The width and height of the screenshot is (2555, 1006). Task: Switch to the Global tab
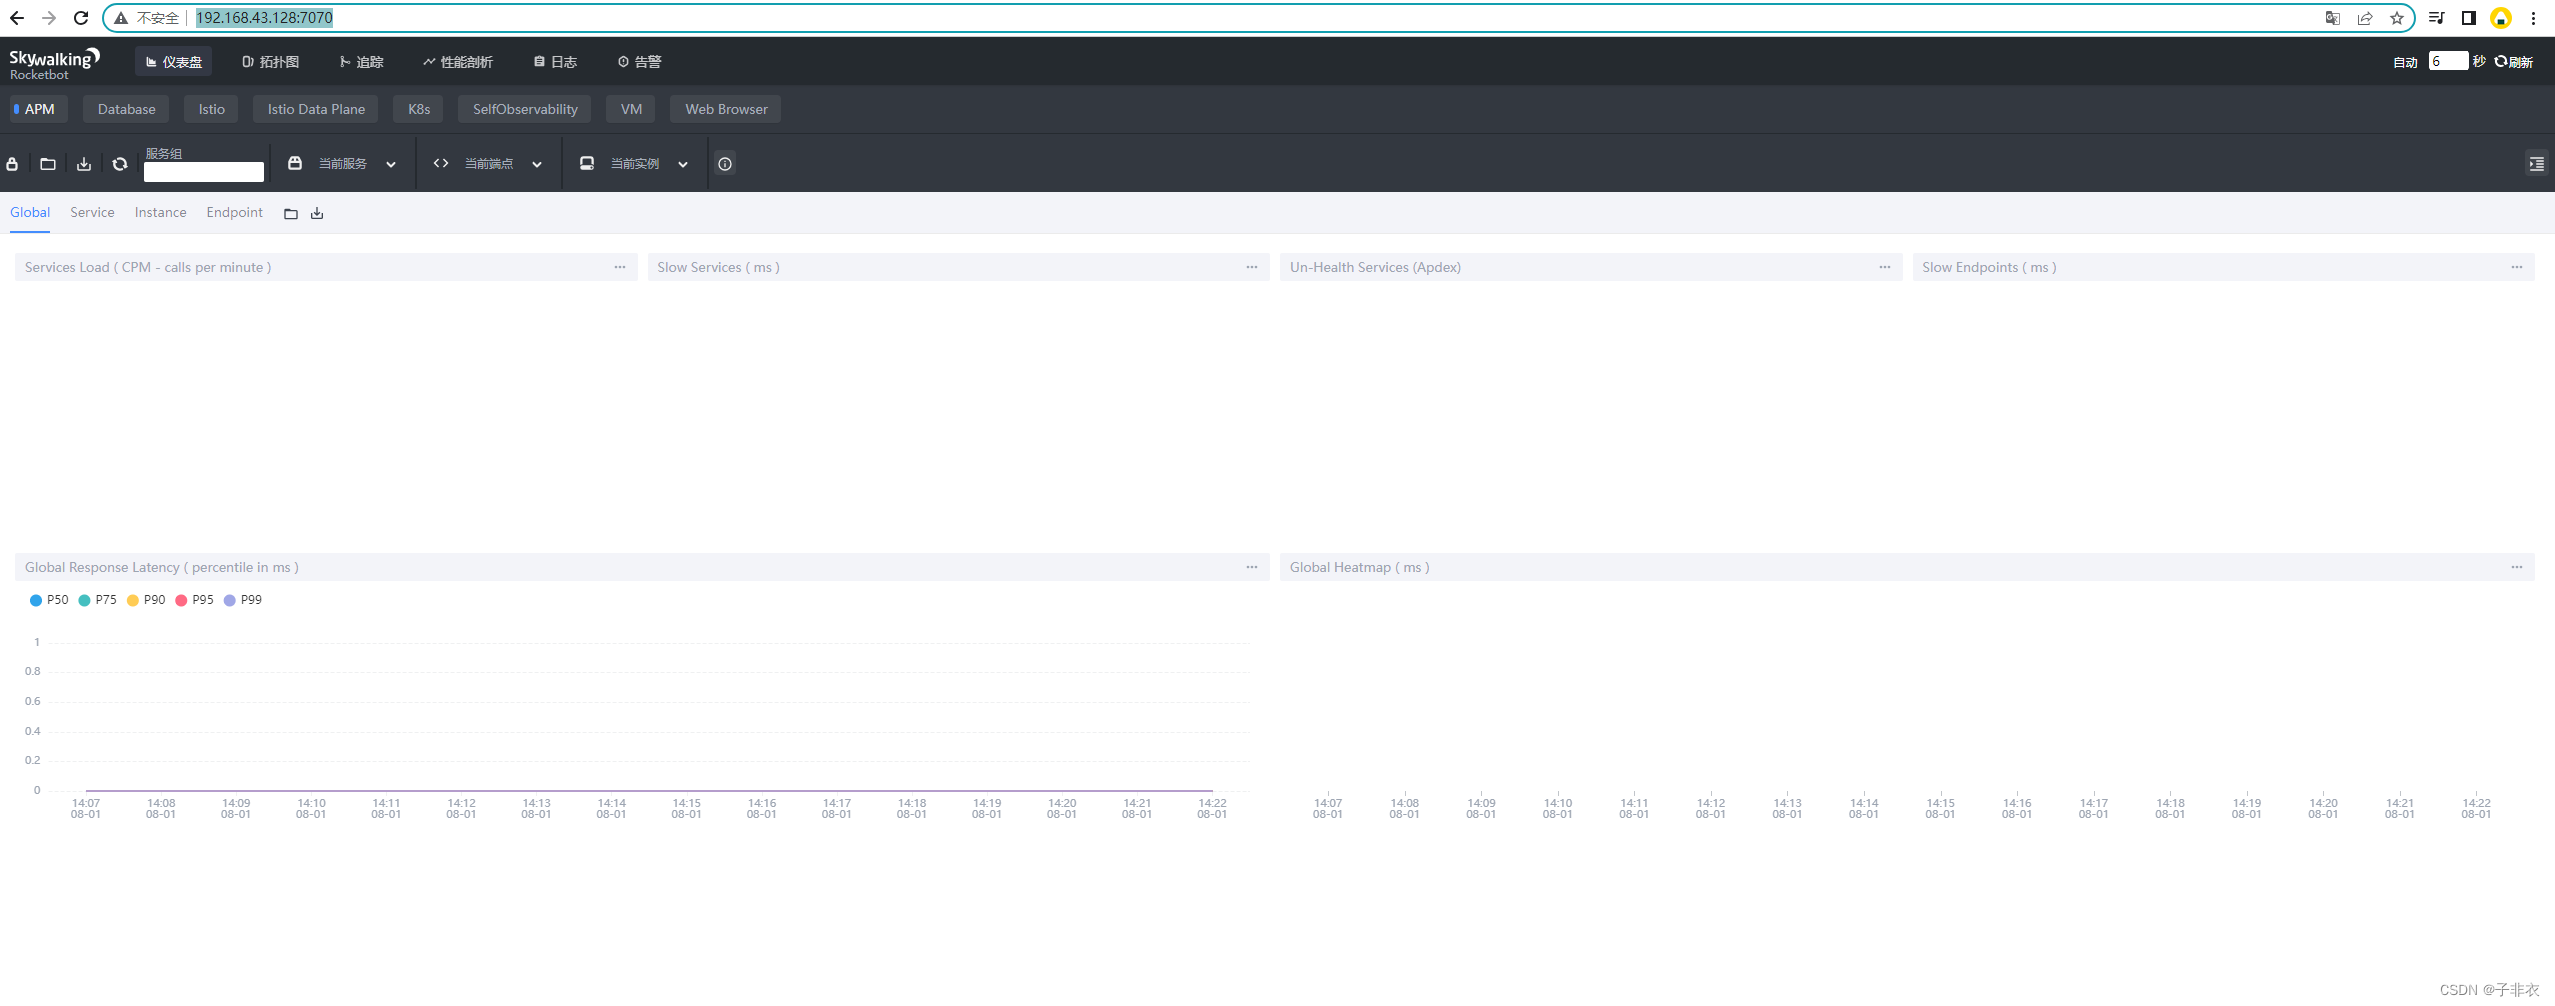click(30, 213)
